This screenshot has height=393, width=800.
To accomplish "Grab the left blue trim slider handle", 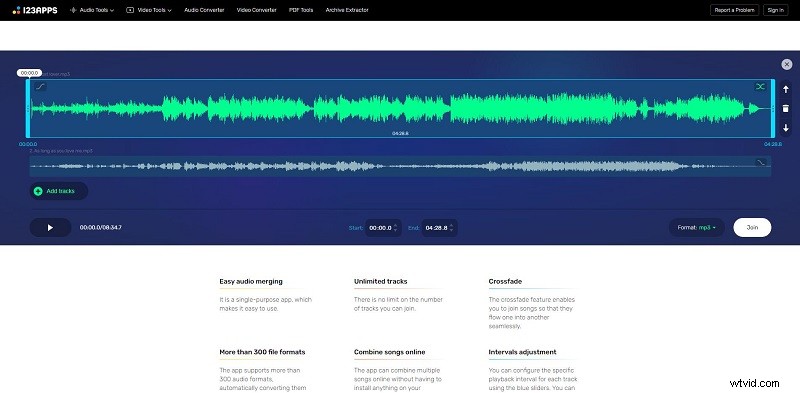I will pos(28,108).
